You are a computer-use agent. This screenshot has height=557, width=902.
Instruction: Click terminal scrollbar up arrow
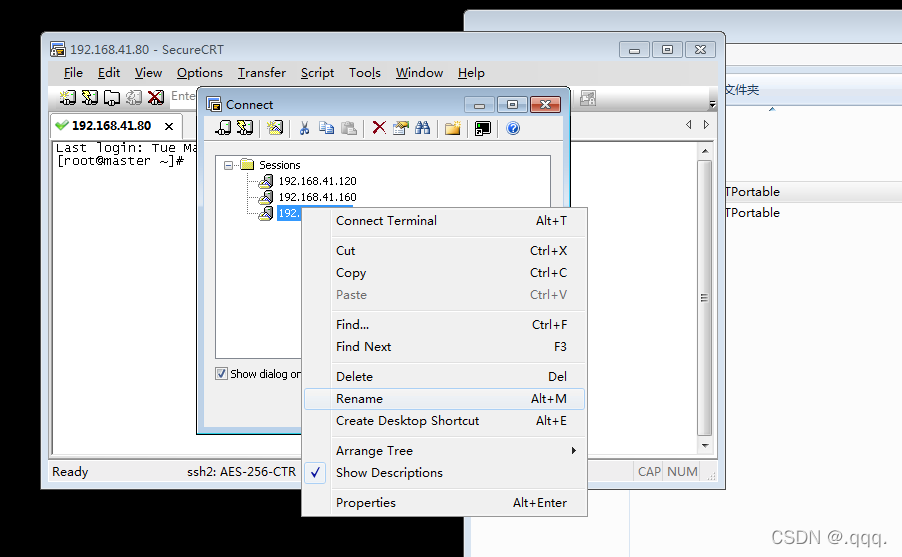coord(705,151)
